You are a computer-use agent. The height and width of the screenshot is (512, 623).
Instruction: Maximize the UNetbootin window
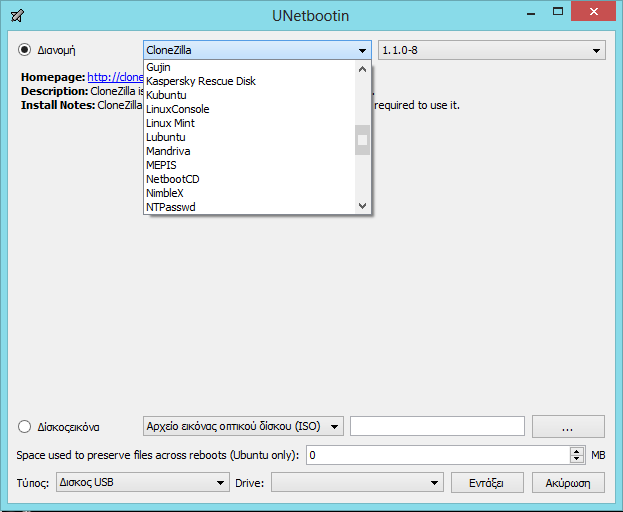[x=558, y=12]
